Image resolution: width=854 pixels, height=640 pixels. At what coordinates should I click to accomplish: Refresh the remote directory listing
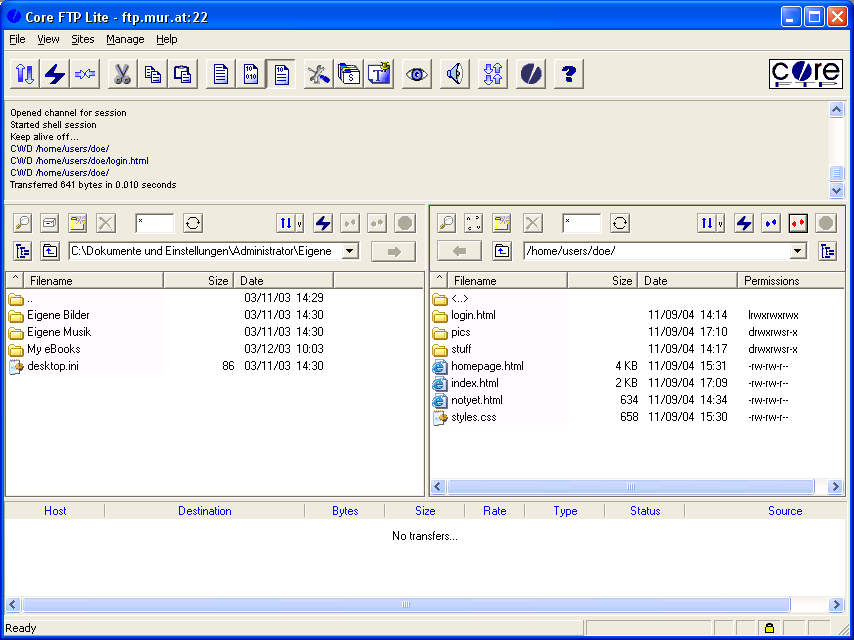[x=619, y=222]
